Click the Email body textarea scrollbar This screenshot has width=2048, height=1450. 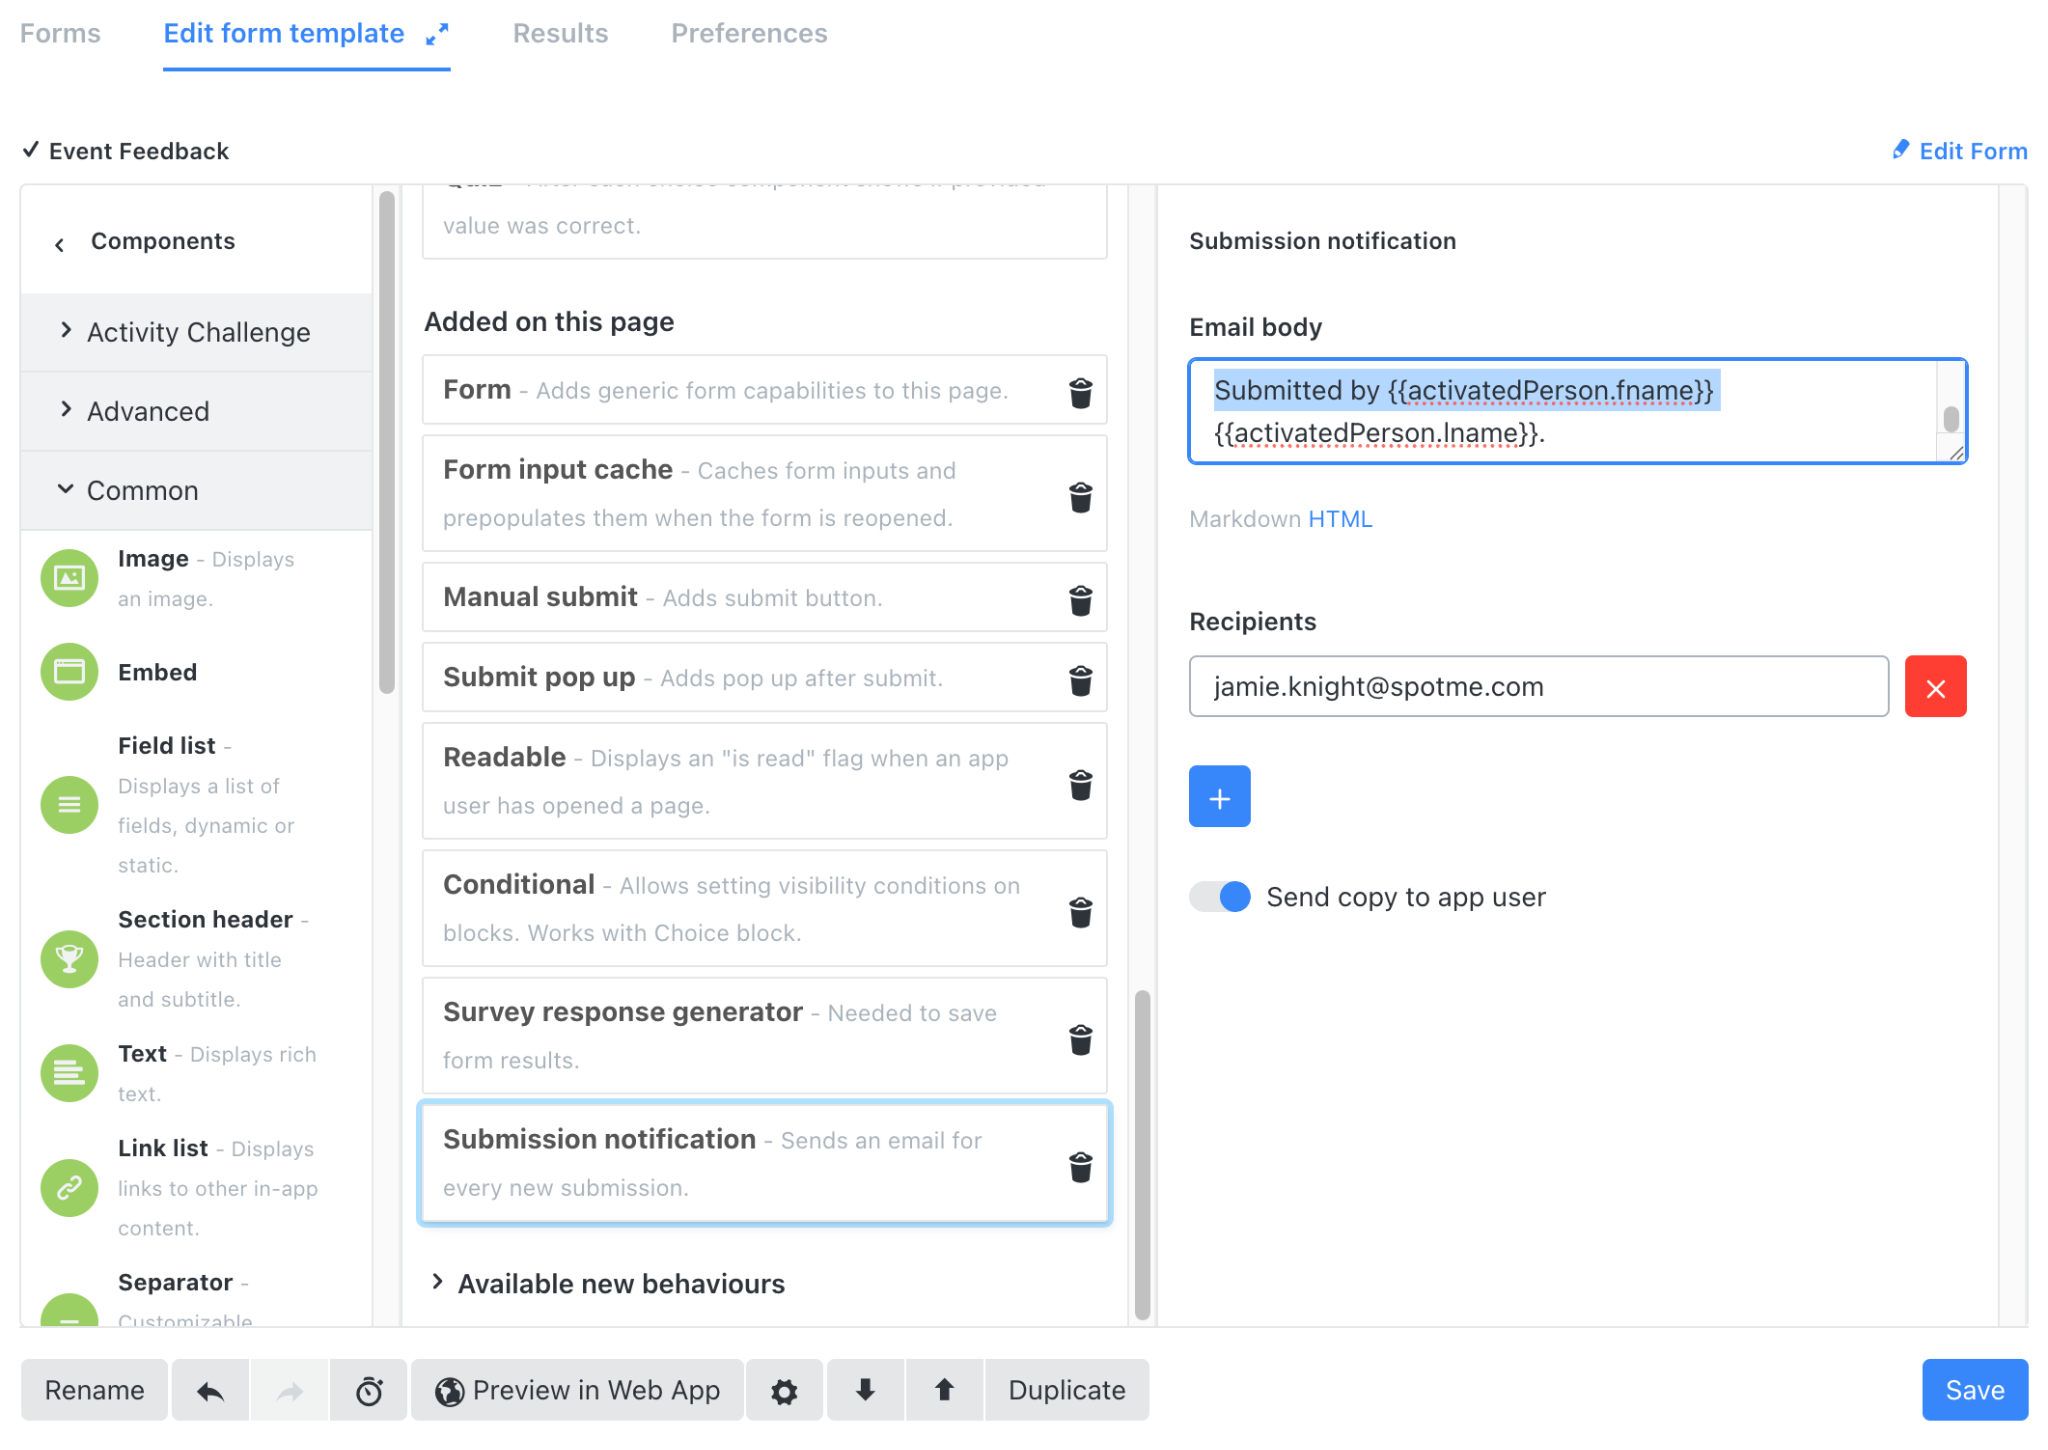pos(1950,418)
